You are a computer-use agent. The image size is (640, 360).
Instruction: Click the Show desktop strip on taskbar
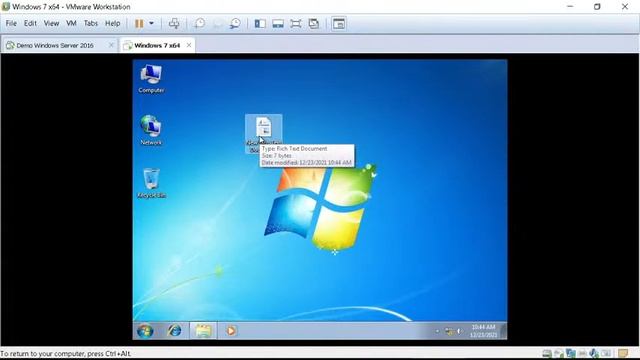point(504,331)
